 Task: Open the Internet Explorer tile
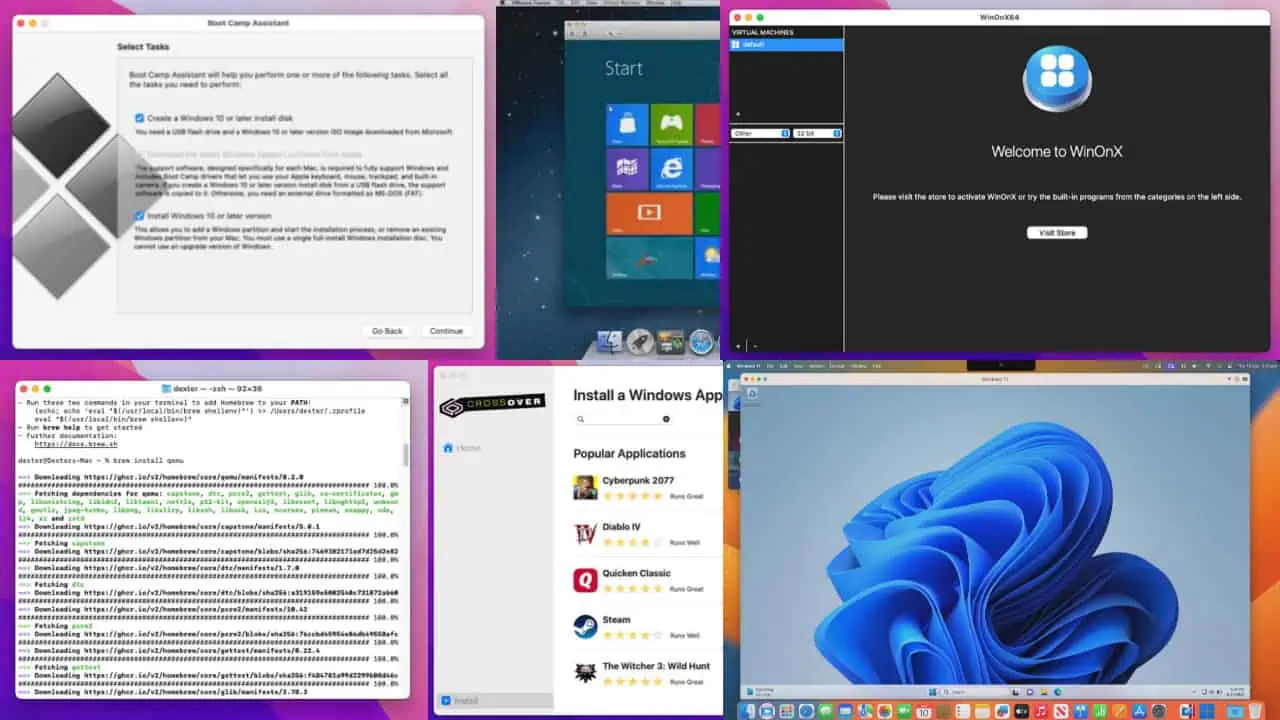click(x=671, y=169)
